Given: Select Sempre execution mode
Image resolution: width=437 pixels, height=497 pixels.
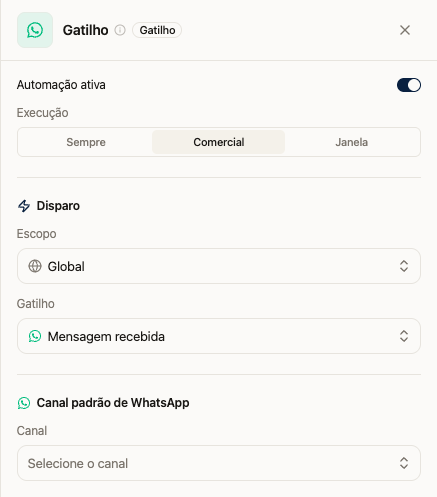Looking at the screenshot, I should (x=86, y=142).
